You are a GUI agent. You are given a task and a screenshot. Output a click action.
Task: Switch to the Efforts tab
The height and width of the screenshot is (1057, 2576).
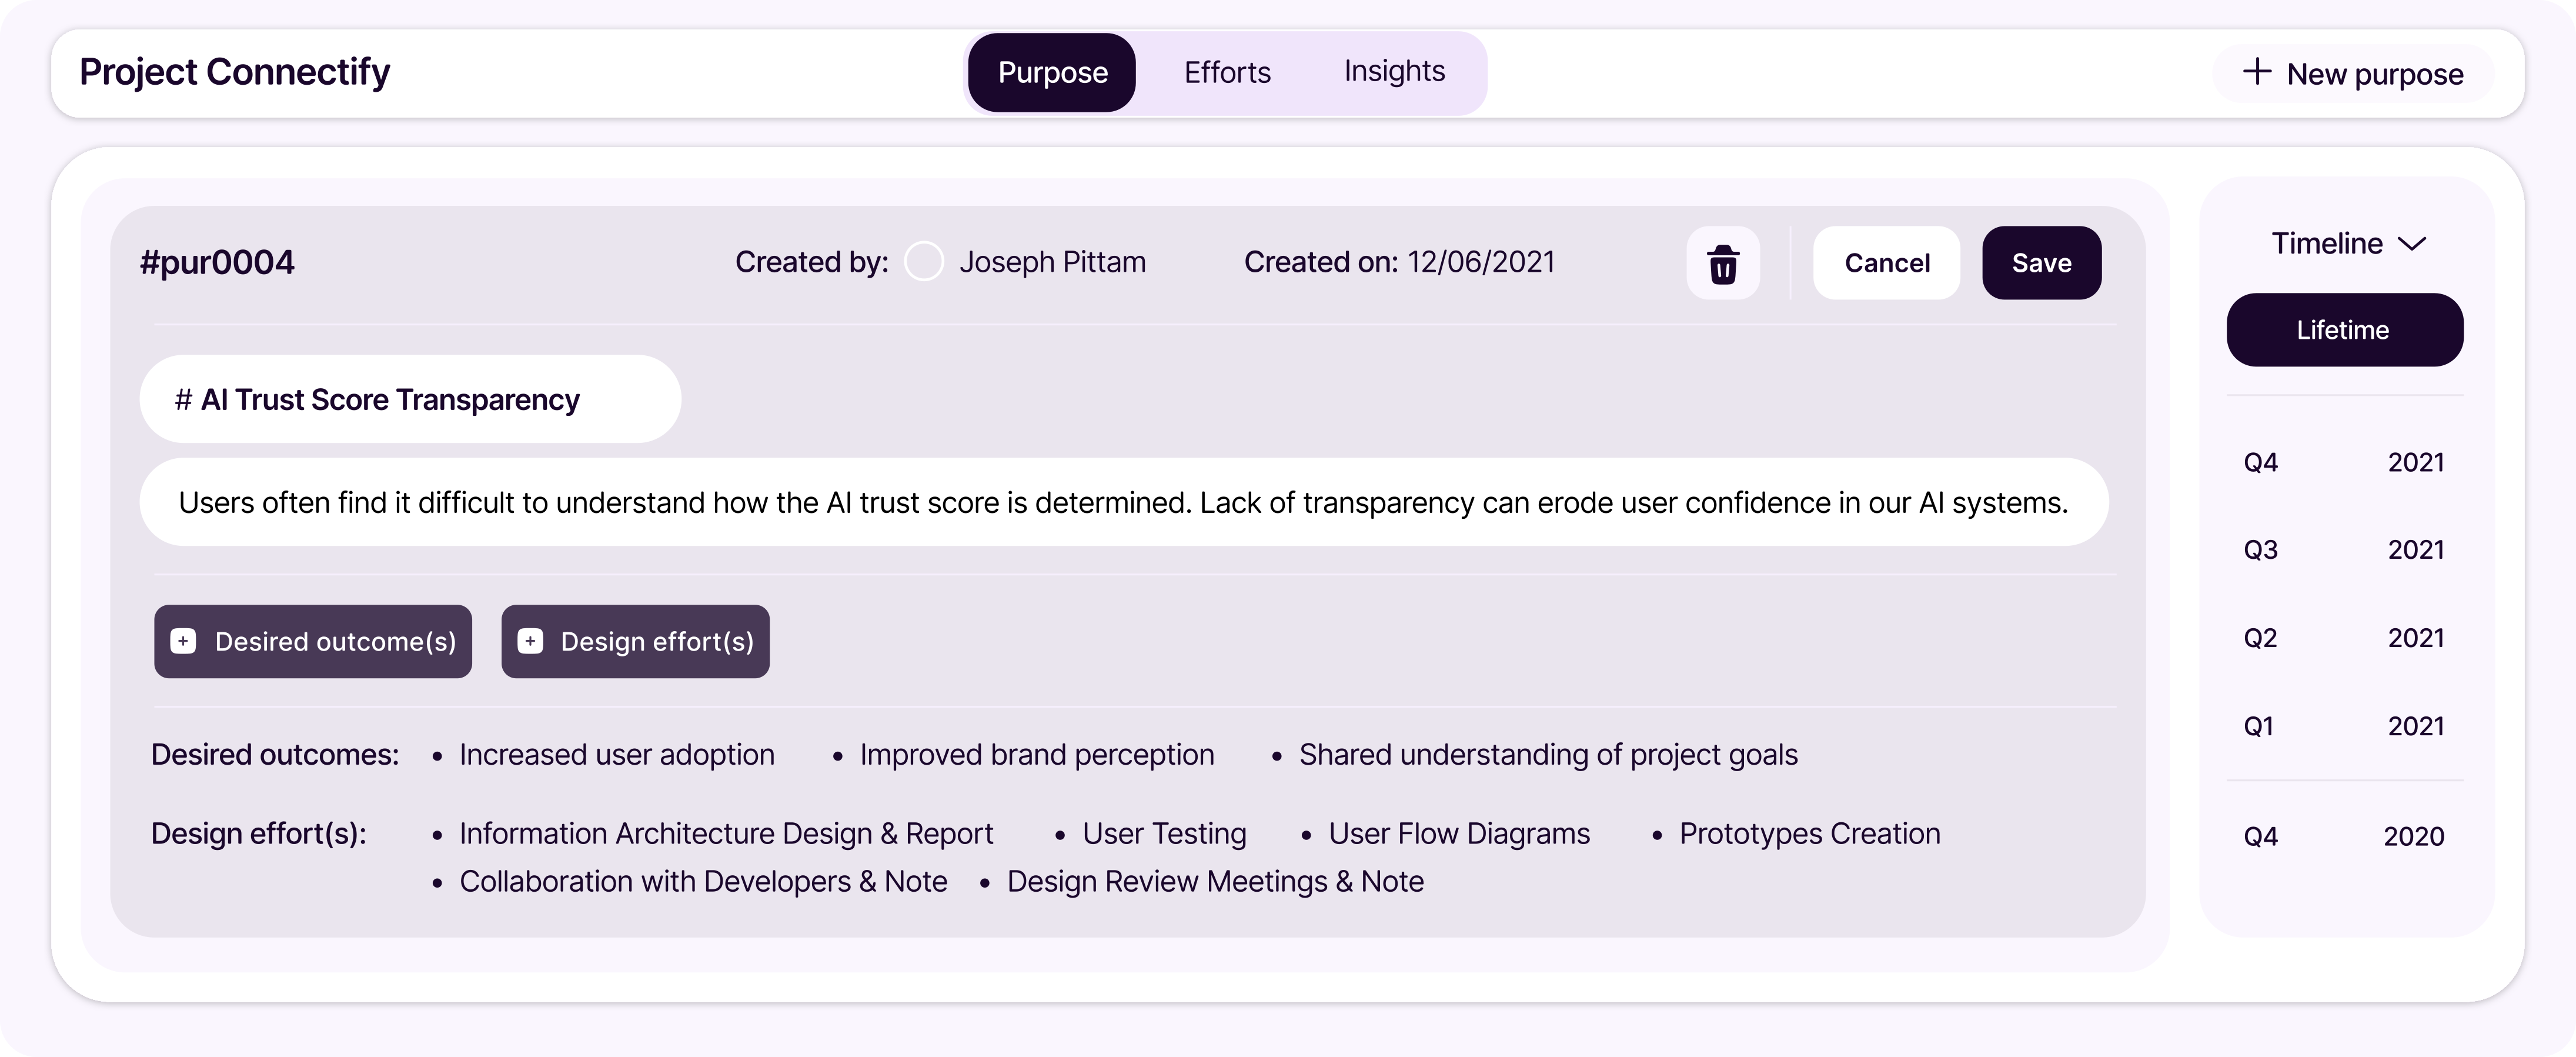tap(1227, 73)
